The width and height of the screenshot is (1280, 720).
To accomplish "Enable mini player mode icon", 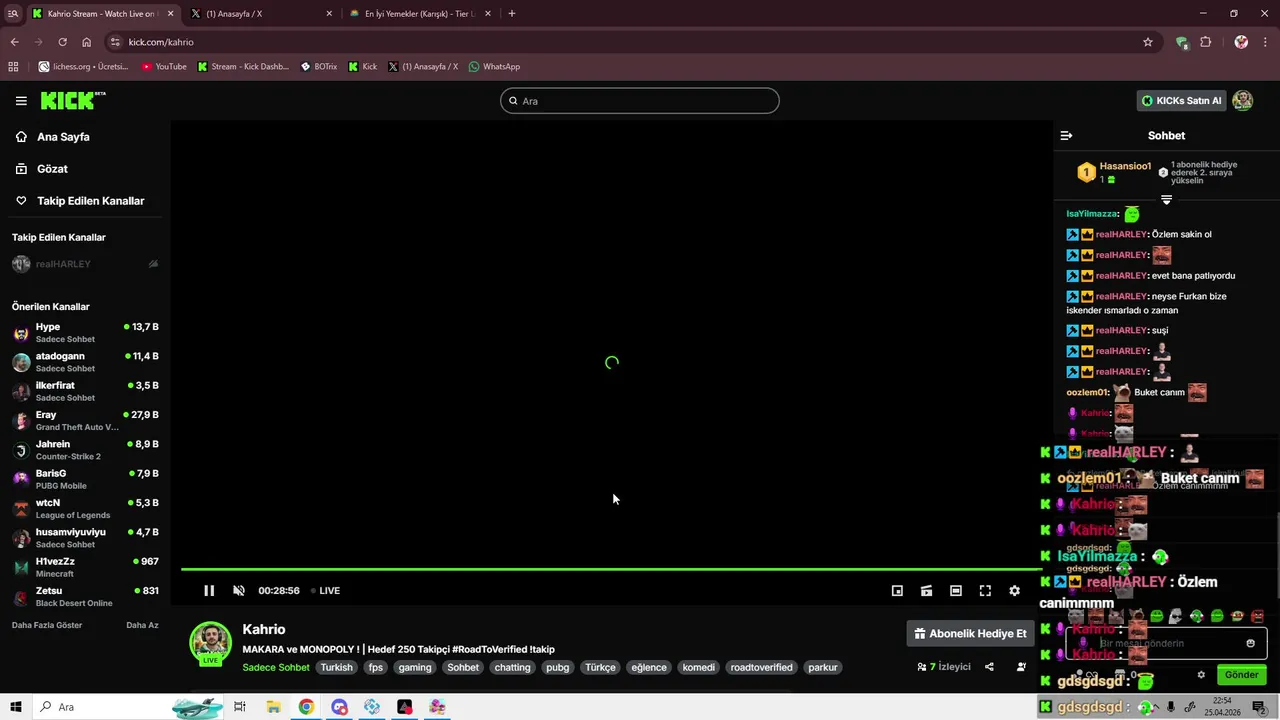I will click(x=897, y=591).
